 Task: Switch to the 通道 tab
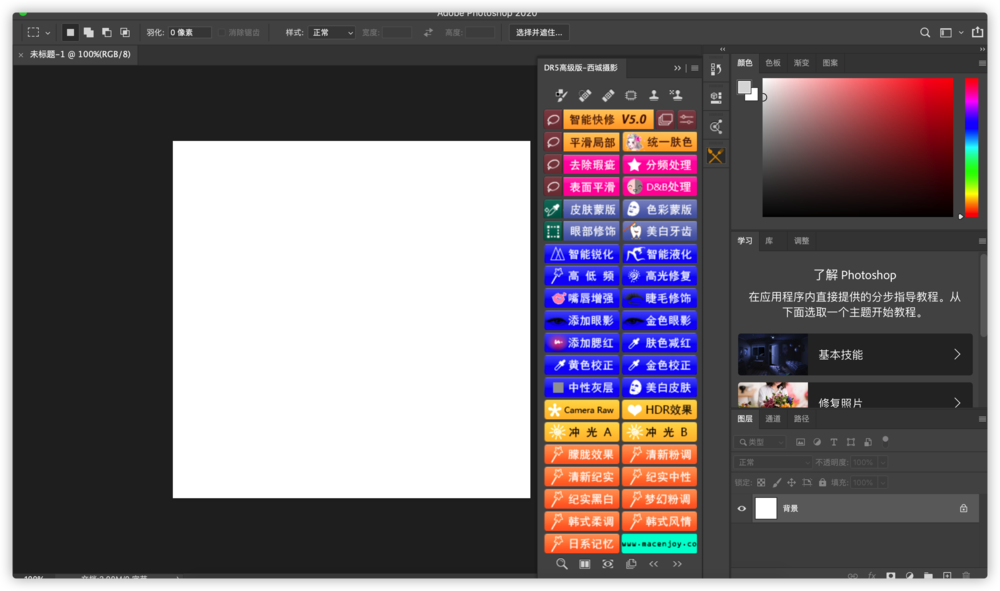pos(773,419)
